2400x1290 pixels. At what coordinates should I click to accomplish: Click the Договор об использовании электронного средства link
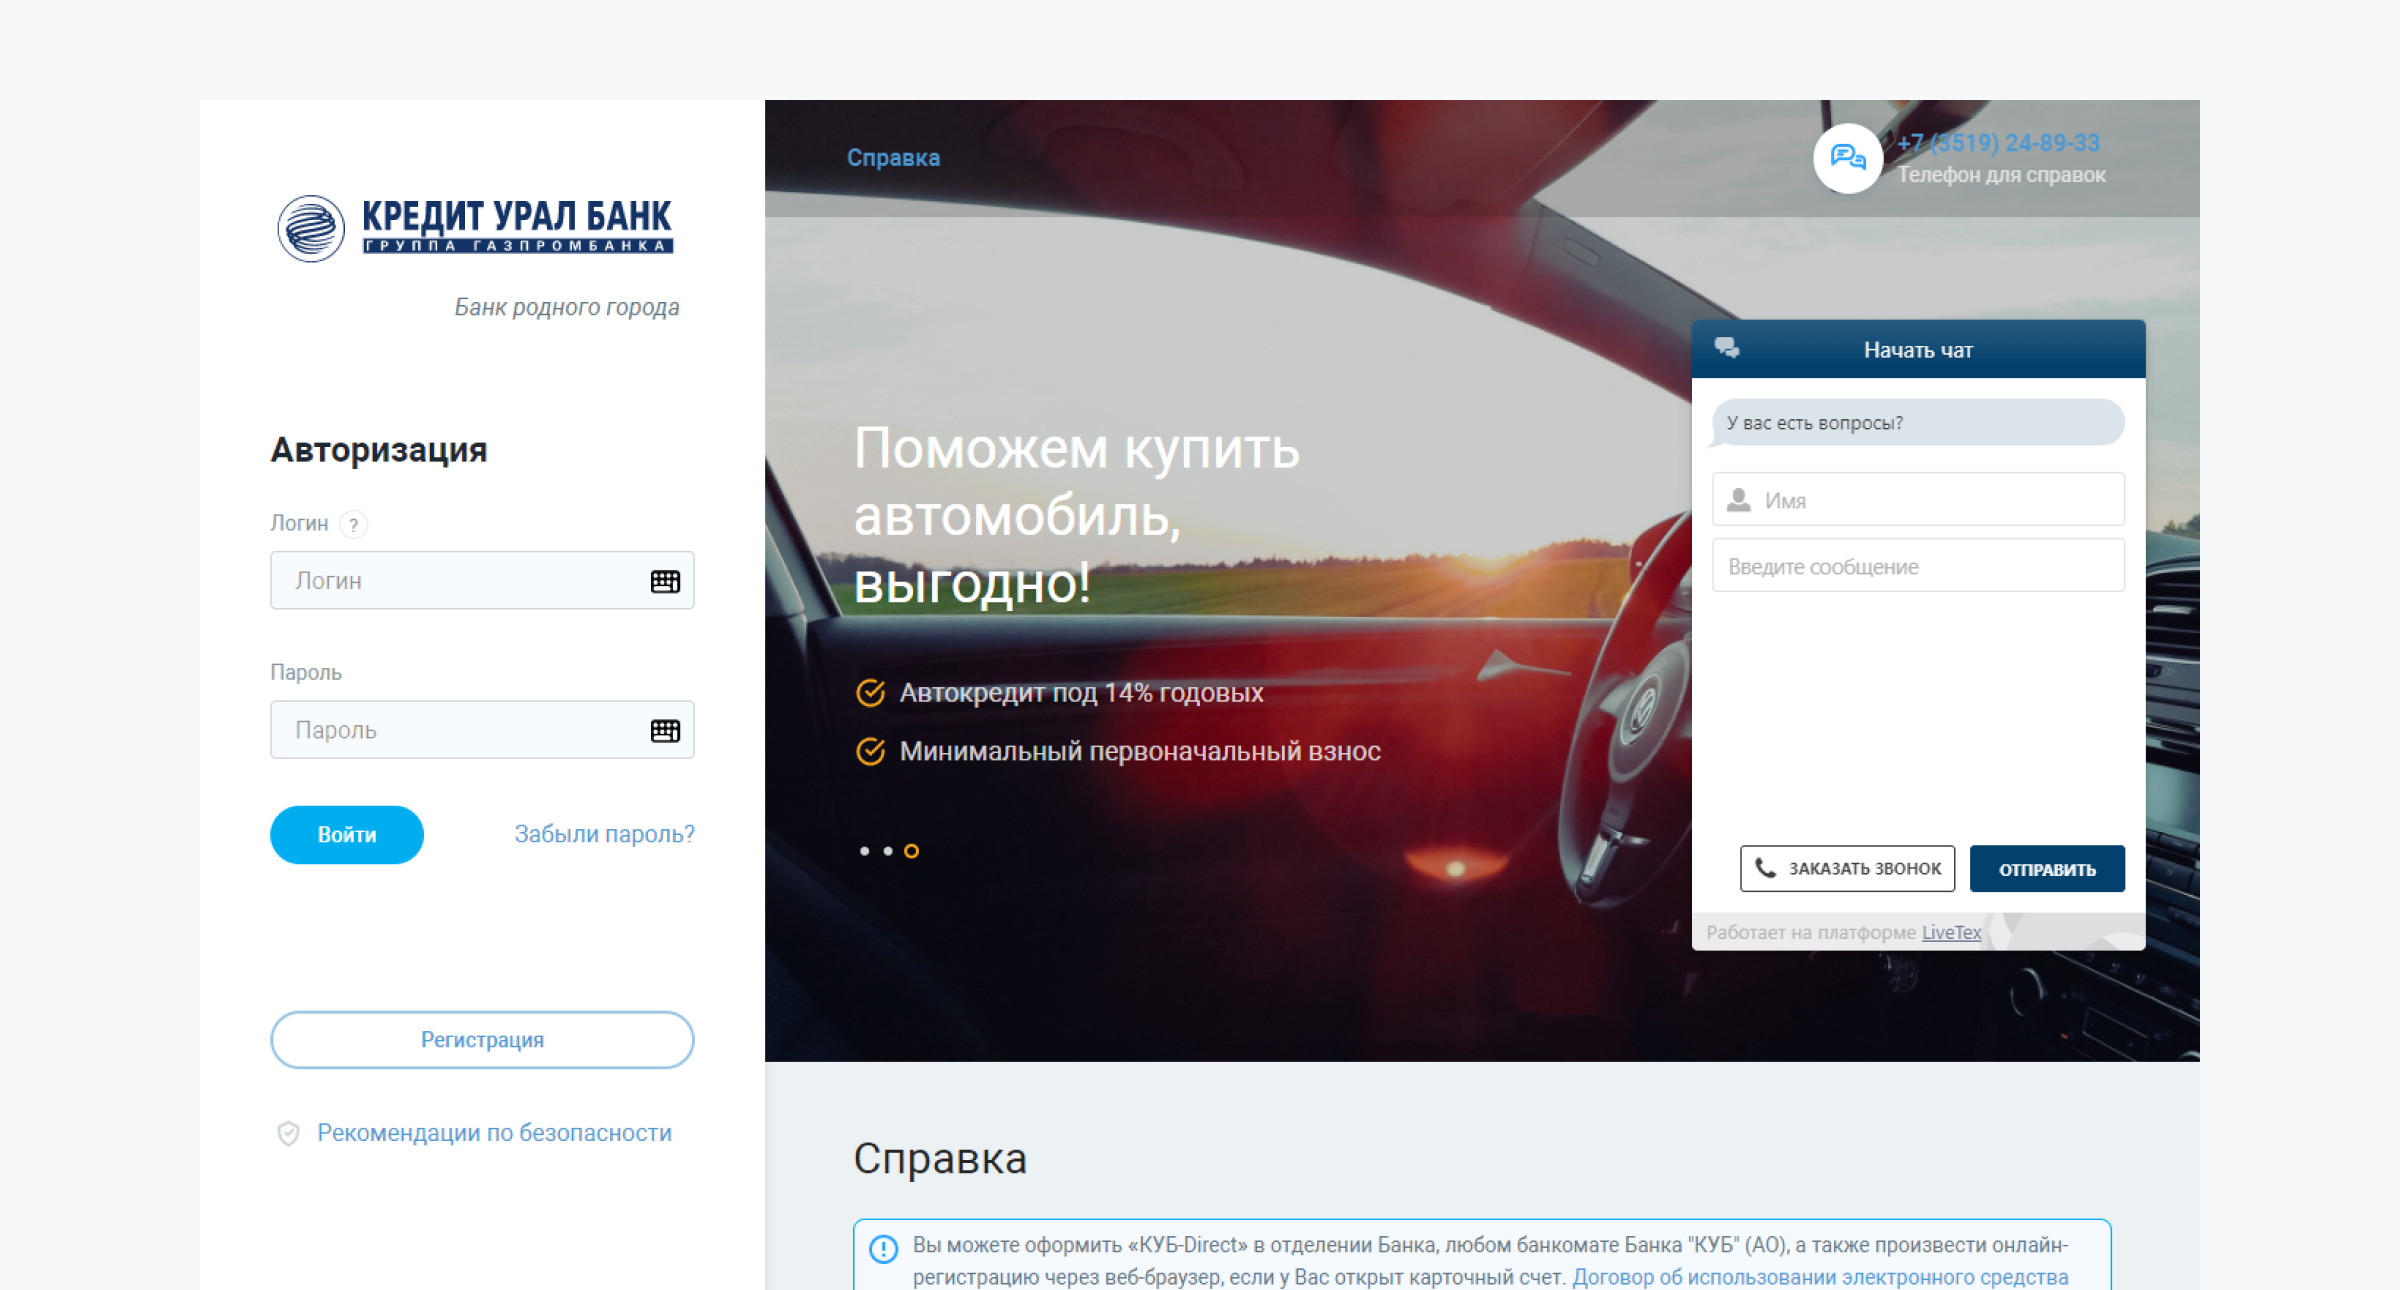pyautogui.click(x=1820, y=1277)
